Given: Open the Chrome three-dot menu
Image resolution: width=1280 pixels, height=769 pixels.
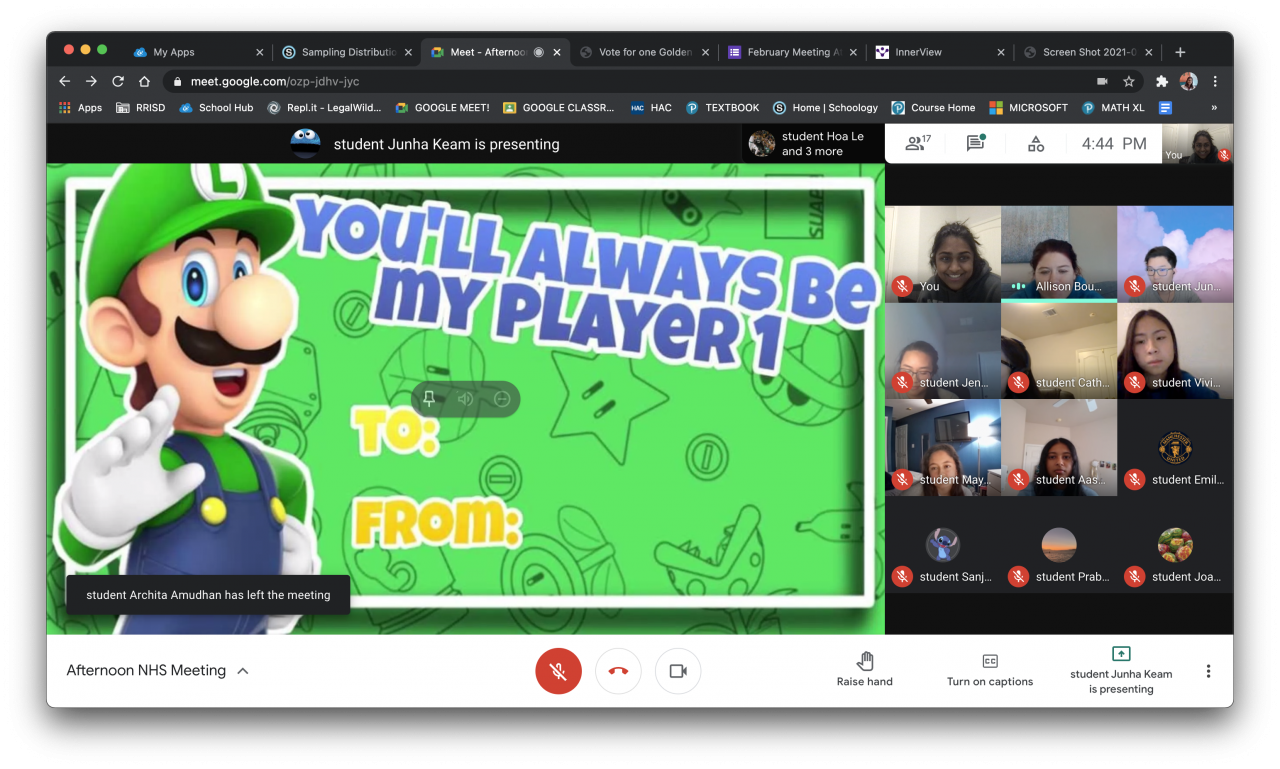Looking at the screenshot, I should (1215, 81).
